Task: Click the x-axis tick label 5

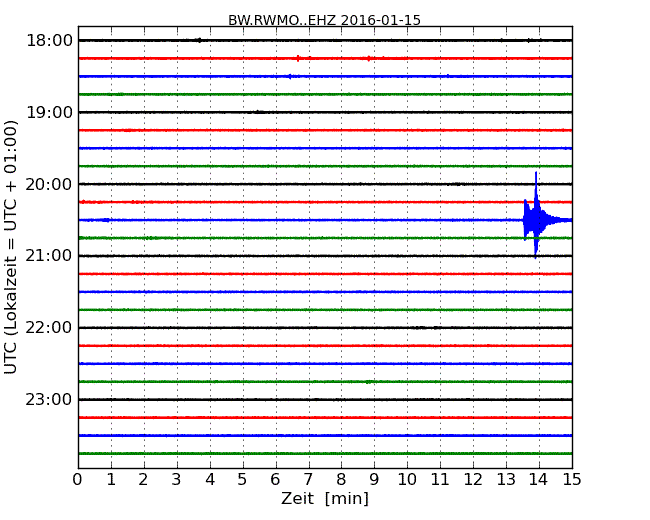Action: coord(243,480)
